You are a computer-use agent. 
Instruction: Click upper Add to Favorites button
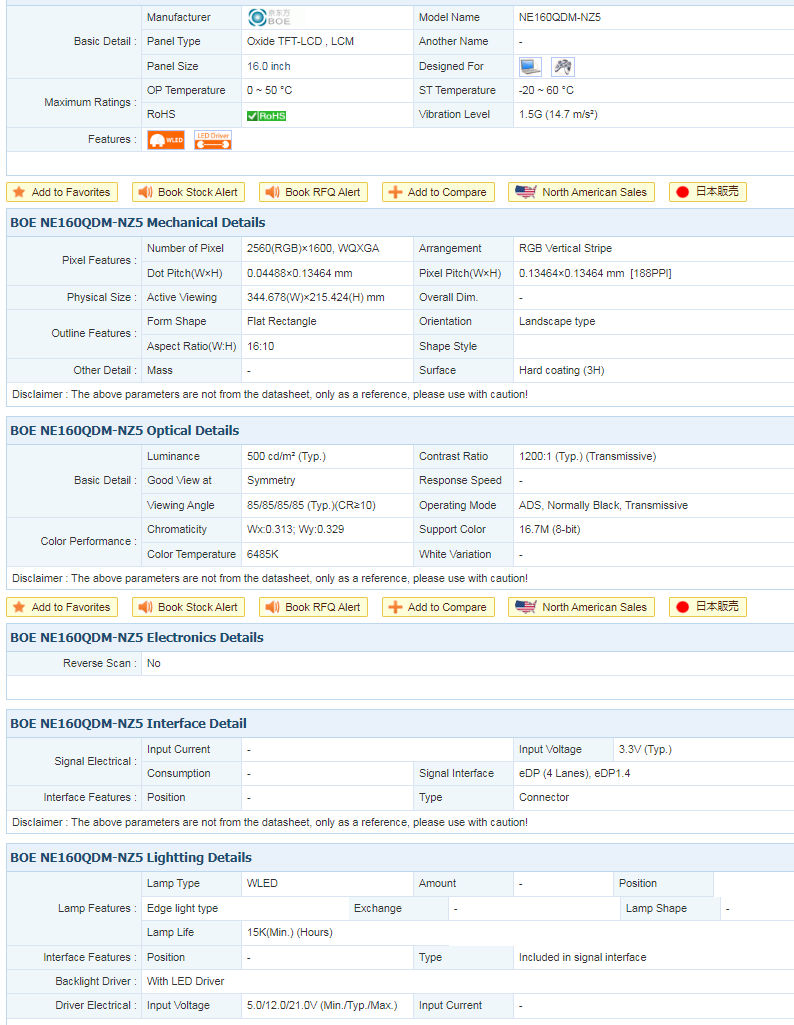click(x=62, y=192)
